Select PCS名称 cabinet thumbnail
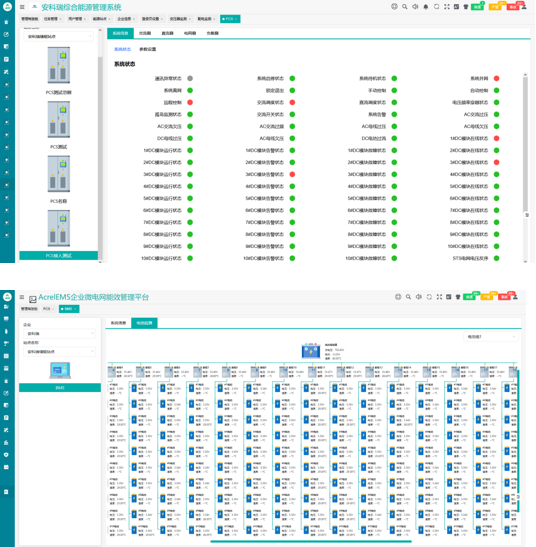Viewport: 536px width, 547px height. pyautogui.click(x=59, y=174)
